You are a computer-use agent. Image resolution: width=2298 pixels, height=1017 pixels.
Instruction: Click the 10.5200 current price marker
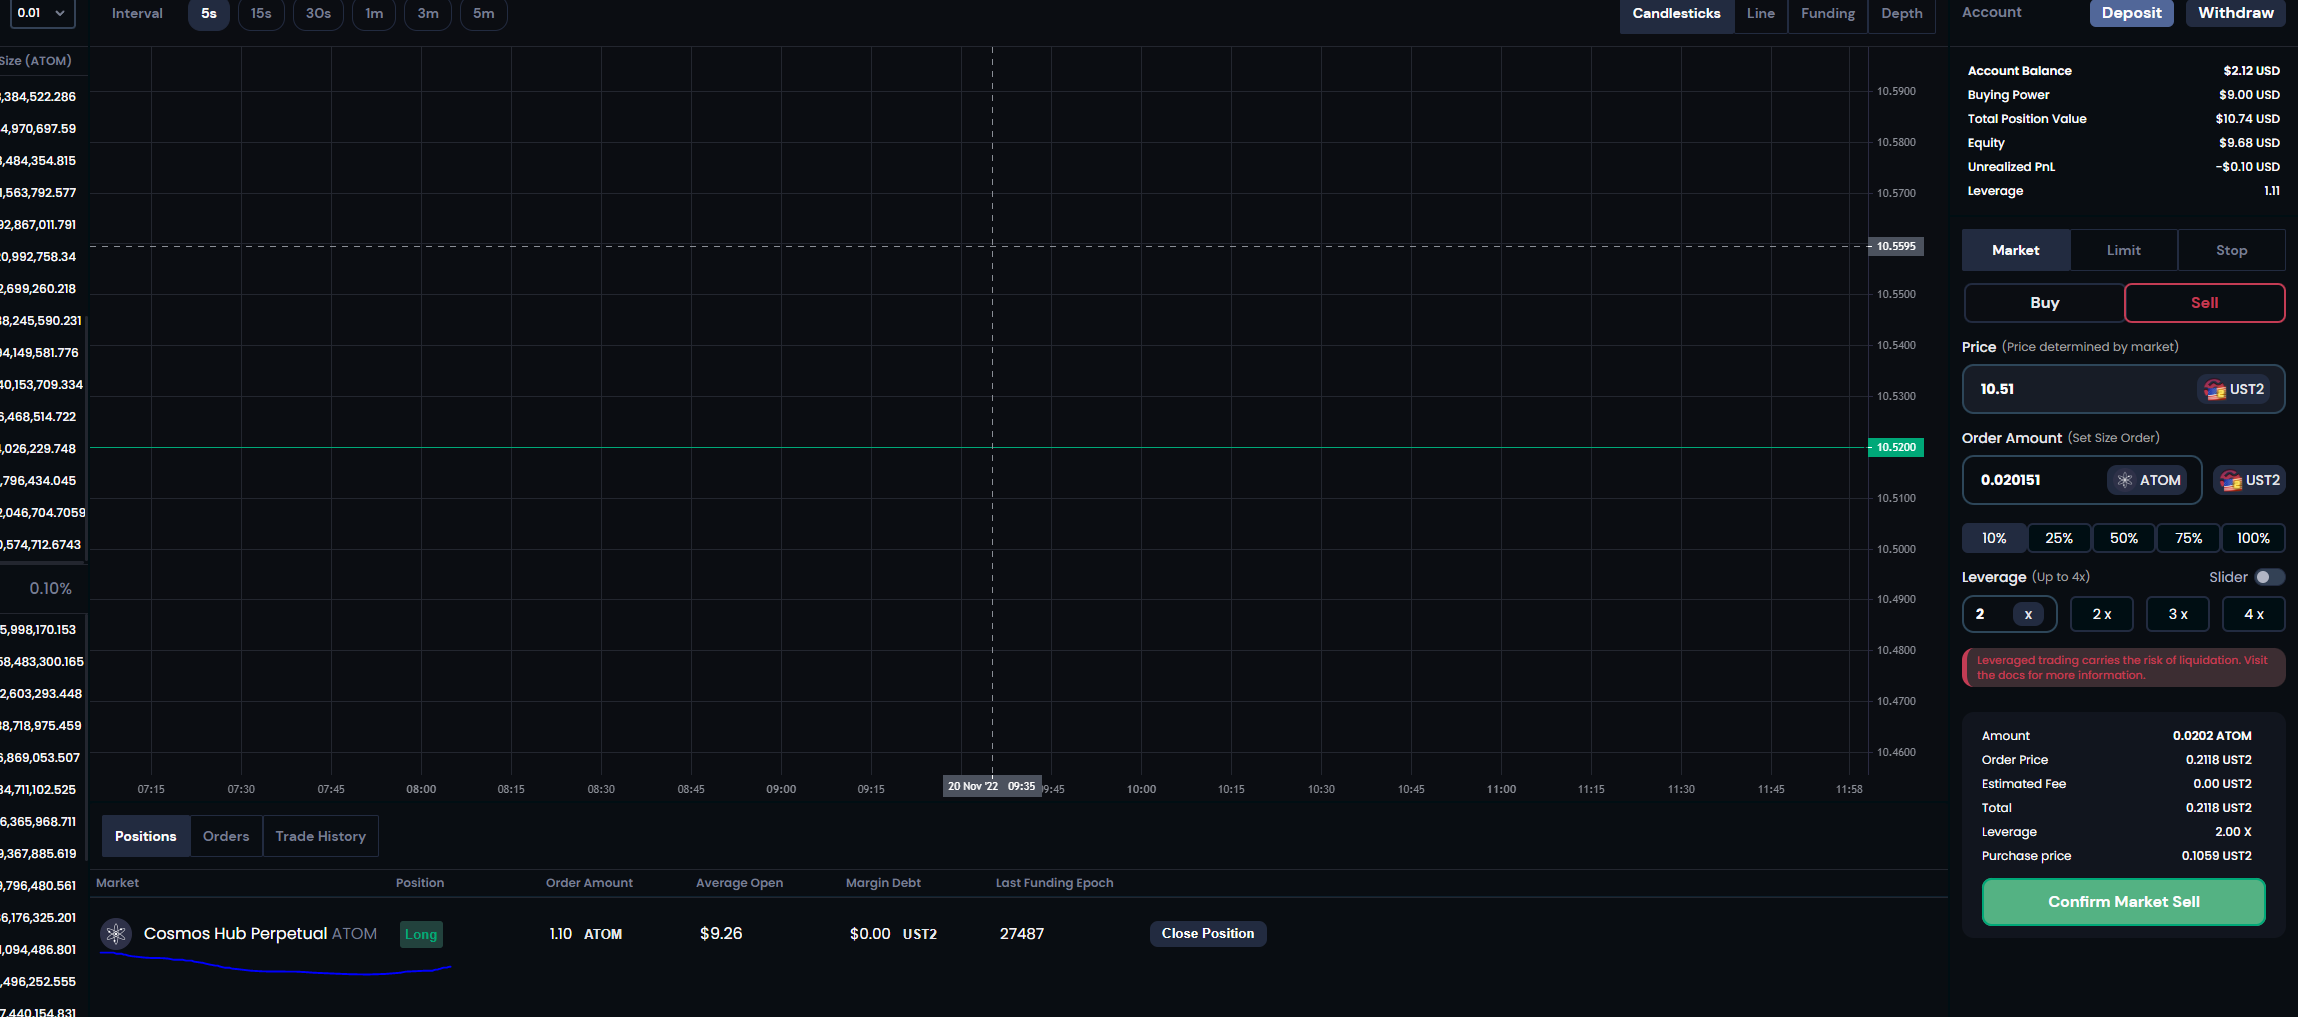pos(1896,447)
